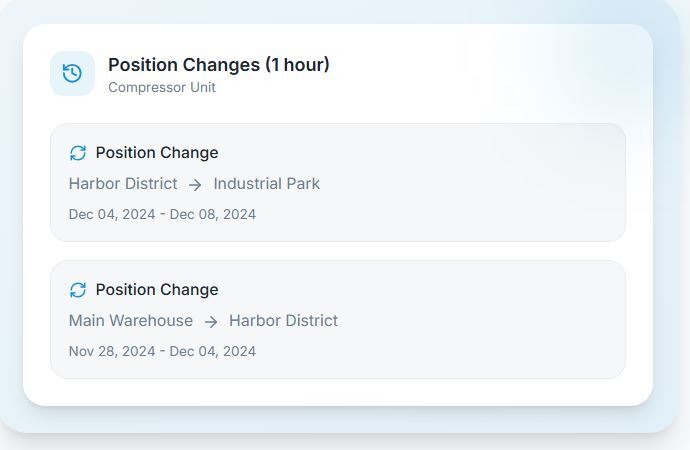This screenshot has height=450, width=690.
Task: Click the "Compressor Unit" subtitle
Action: (162, 88)
